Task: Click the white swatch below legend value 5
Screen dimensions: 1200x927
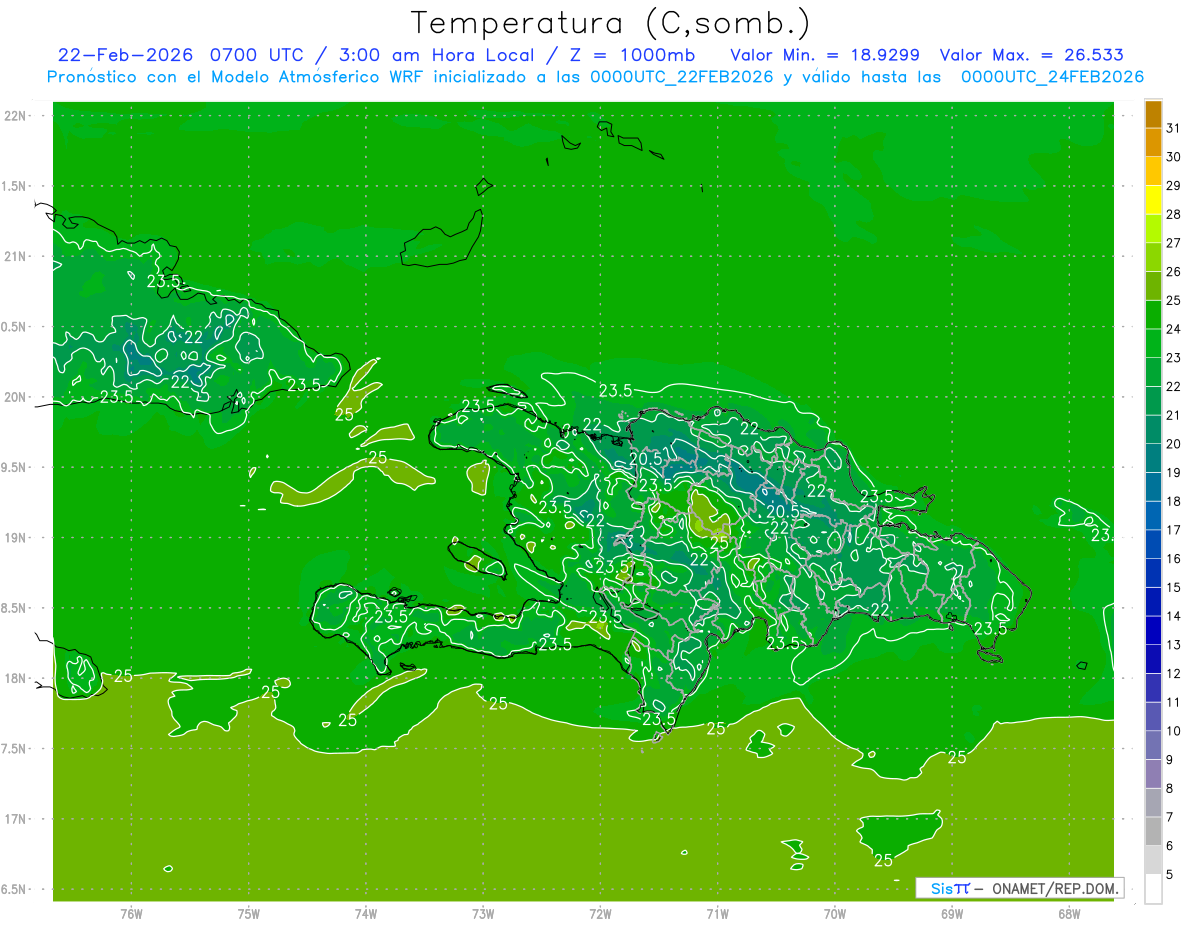Action: pyautogui.click(x=1153, y=889)
